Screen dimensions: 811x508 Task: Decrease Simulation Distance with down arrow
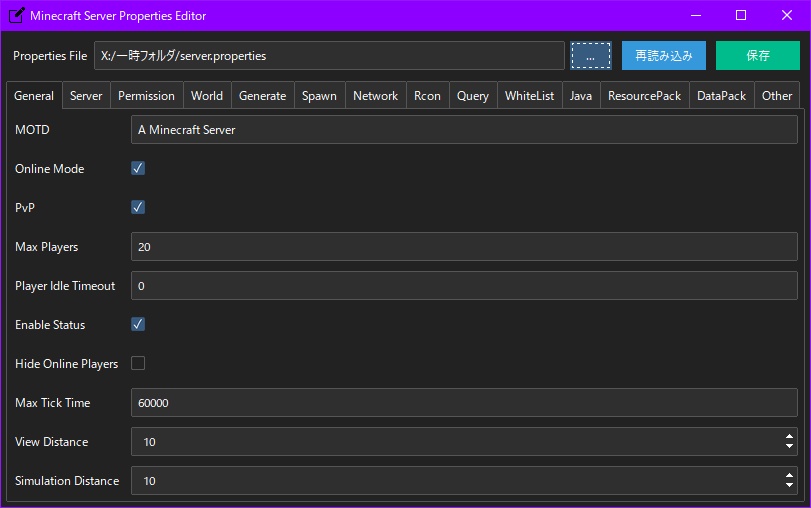pos(789,485)
